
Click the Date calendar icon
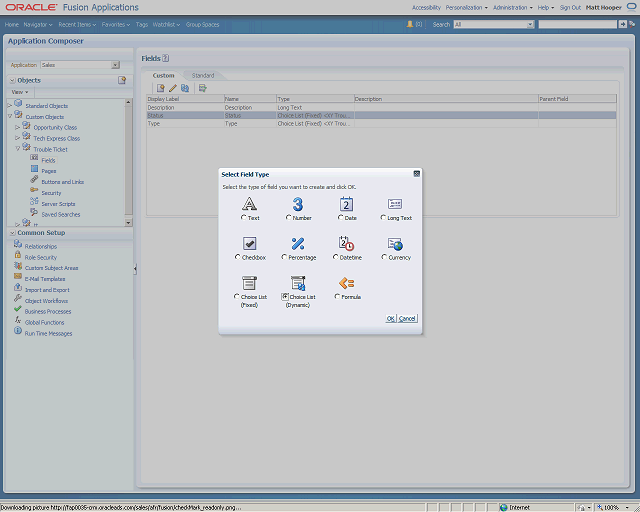[346, 204]
